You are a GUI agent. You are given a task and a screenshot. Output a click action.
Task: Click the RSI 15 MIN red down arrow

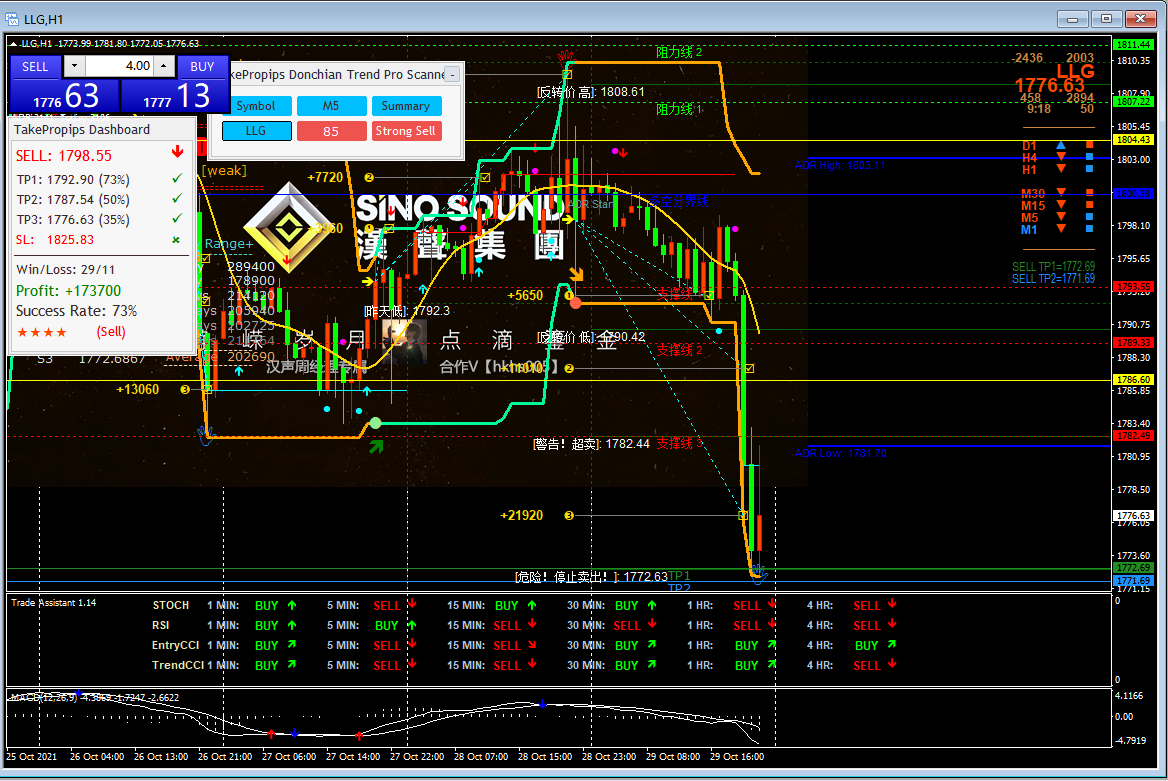coord(532,624)
